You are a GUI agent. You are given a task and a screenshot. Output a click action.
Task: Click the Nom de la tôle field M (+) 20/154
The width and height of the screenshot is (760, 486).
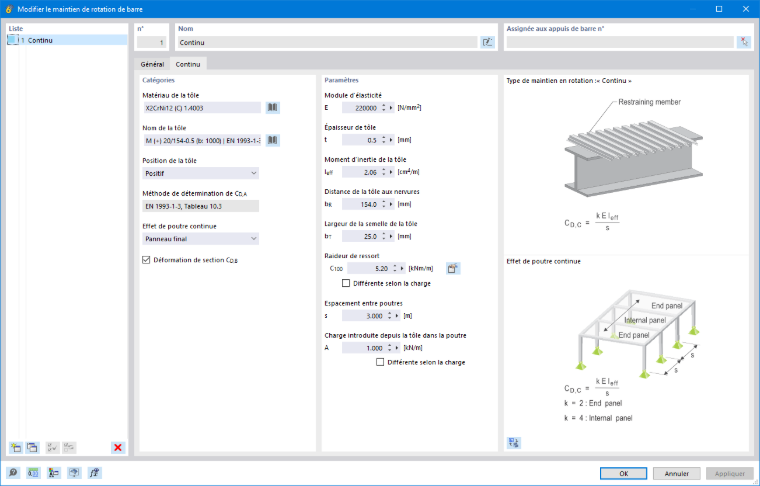(x=202, y=141)
